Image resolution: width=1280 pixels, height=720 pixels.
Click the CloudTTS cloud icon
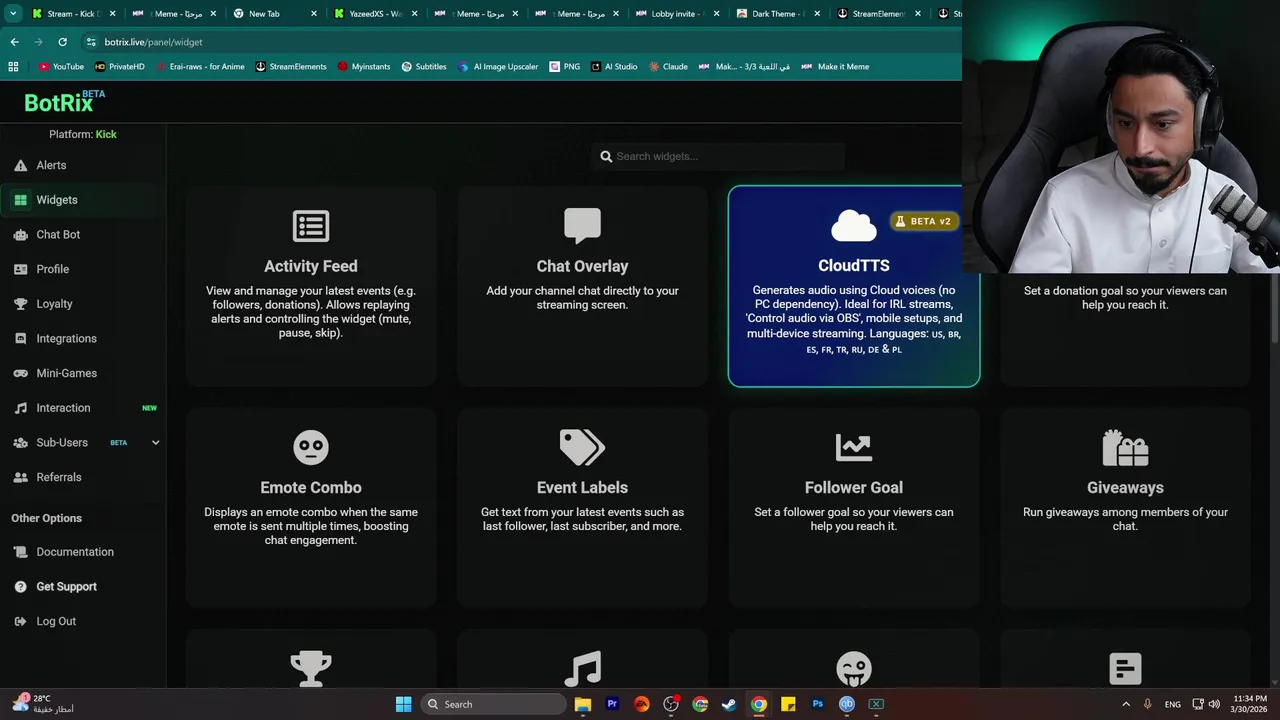point(853,226)
